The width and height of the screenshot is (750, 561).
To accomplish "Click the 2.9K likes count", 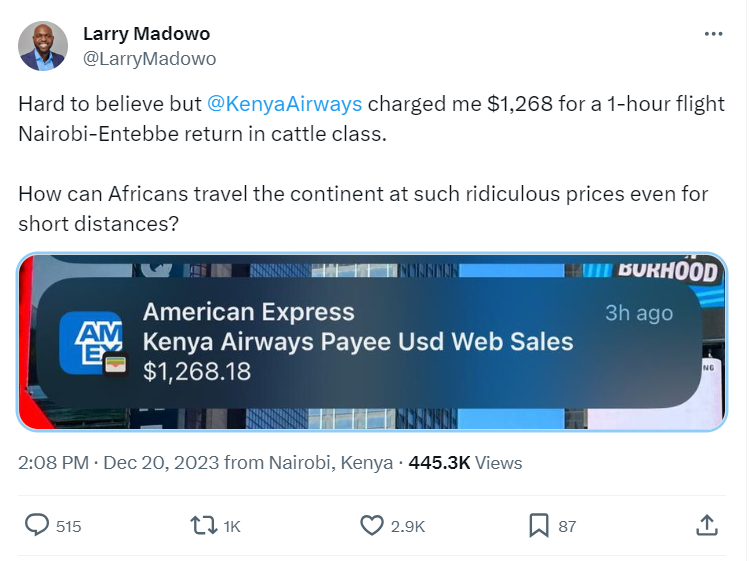I will (407, 526).
